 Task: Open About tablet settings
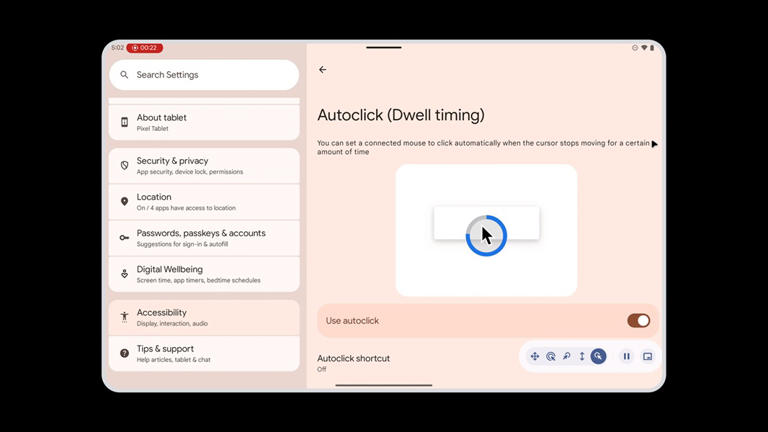click(x=204, y=122)
